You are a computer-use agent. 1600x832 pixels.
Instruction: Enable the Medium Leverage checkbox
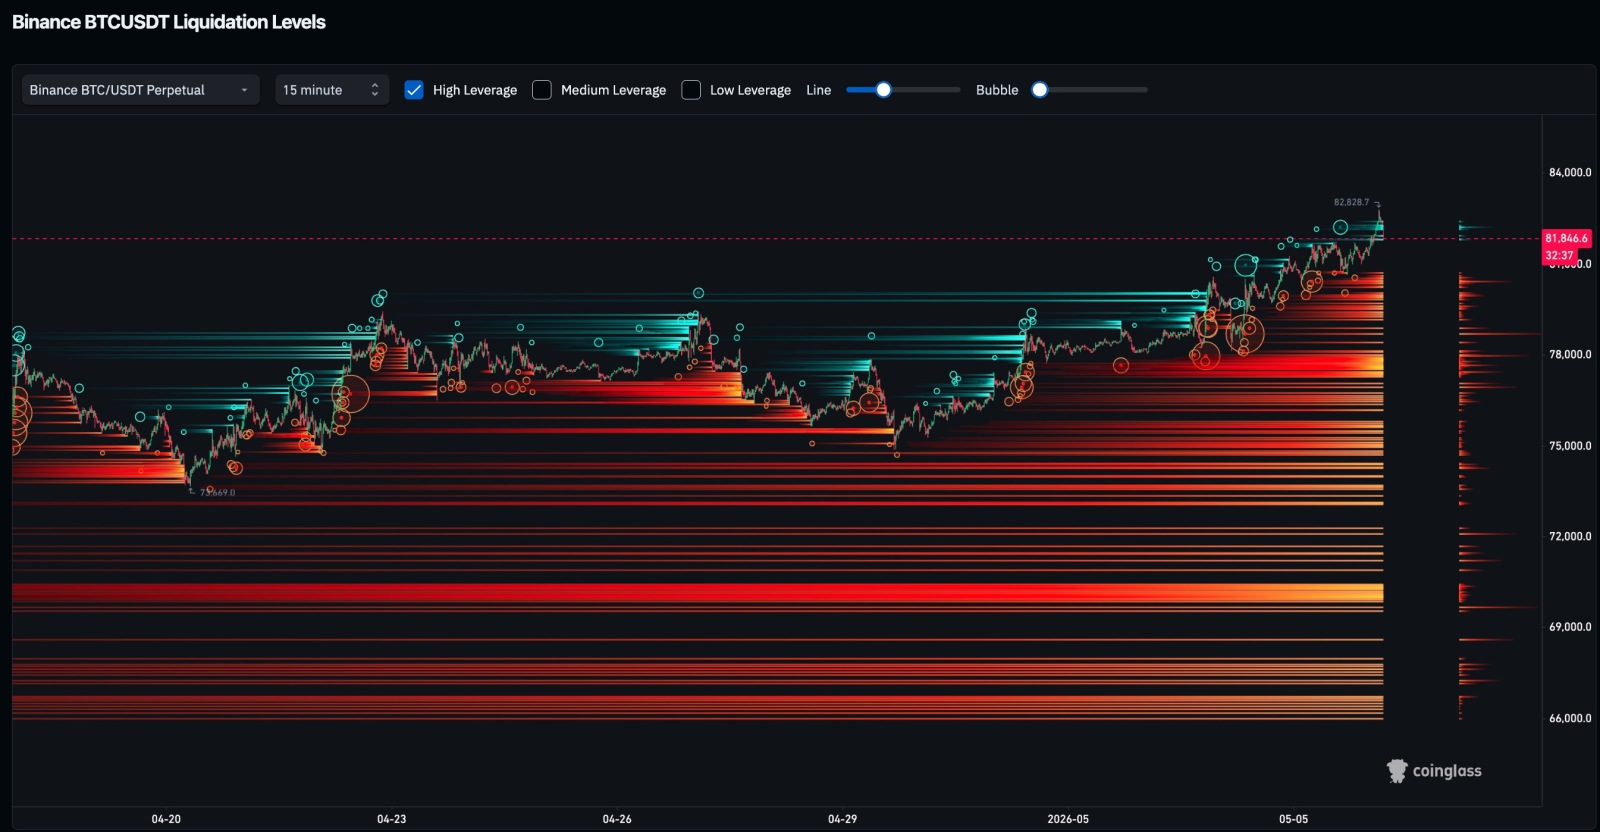point(542,90)
